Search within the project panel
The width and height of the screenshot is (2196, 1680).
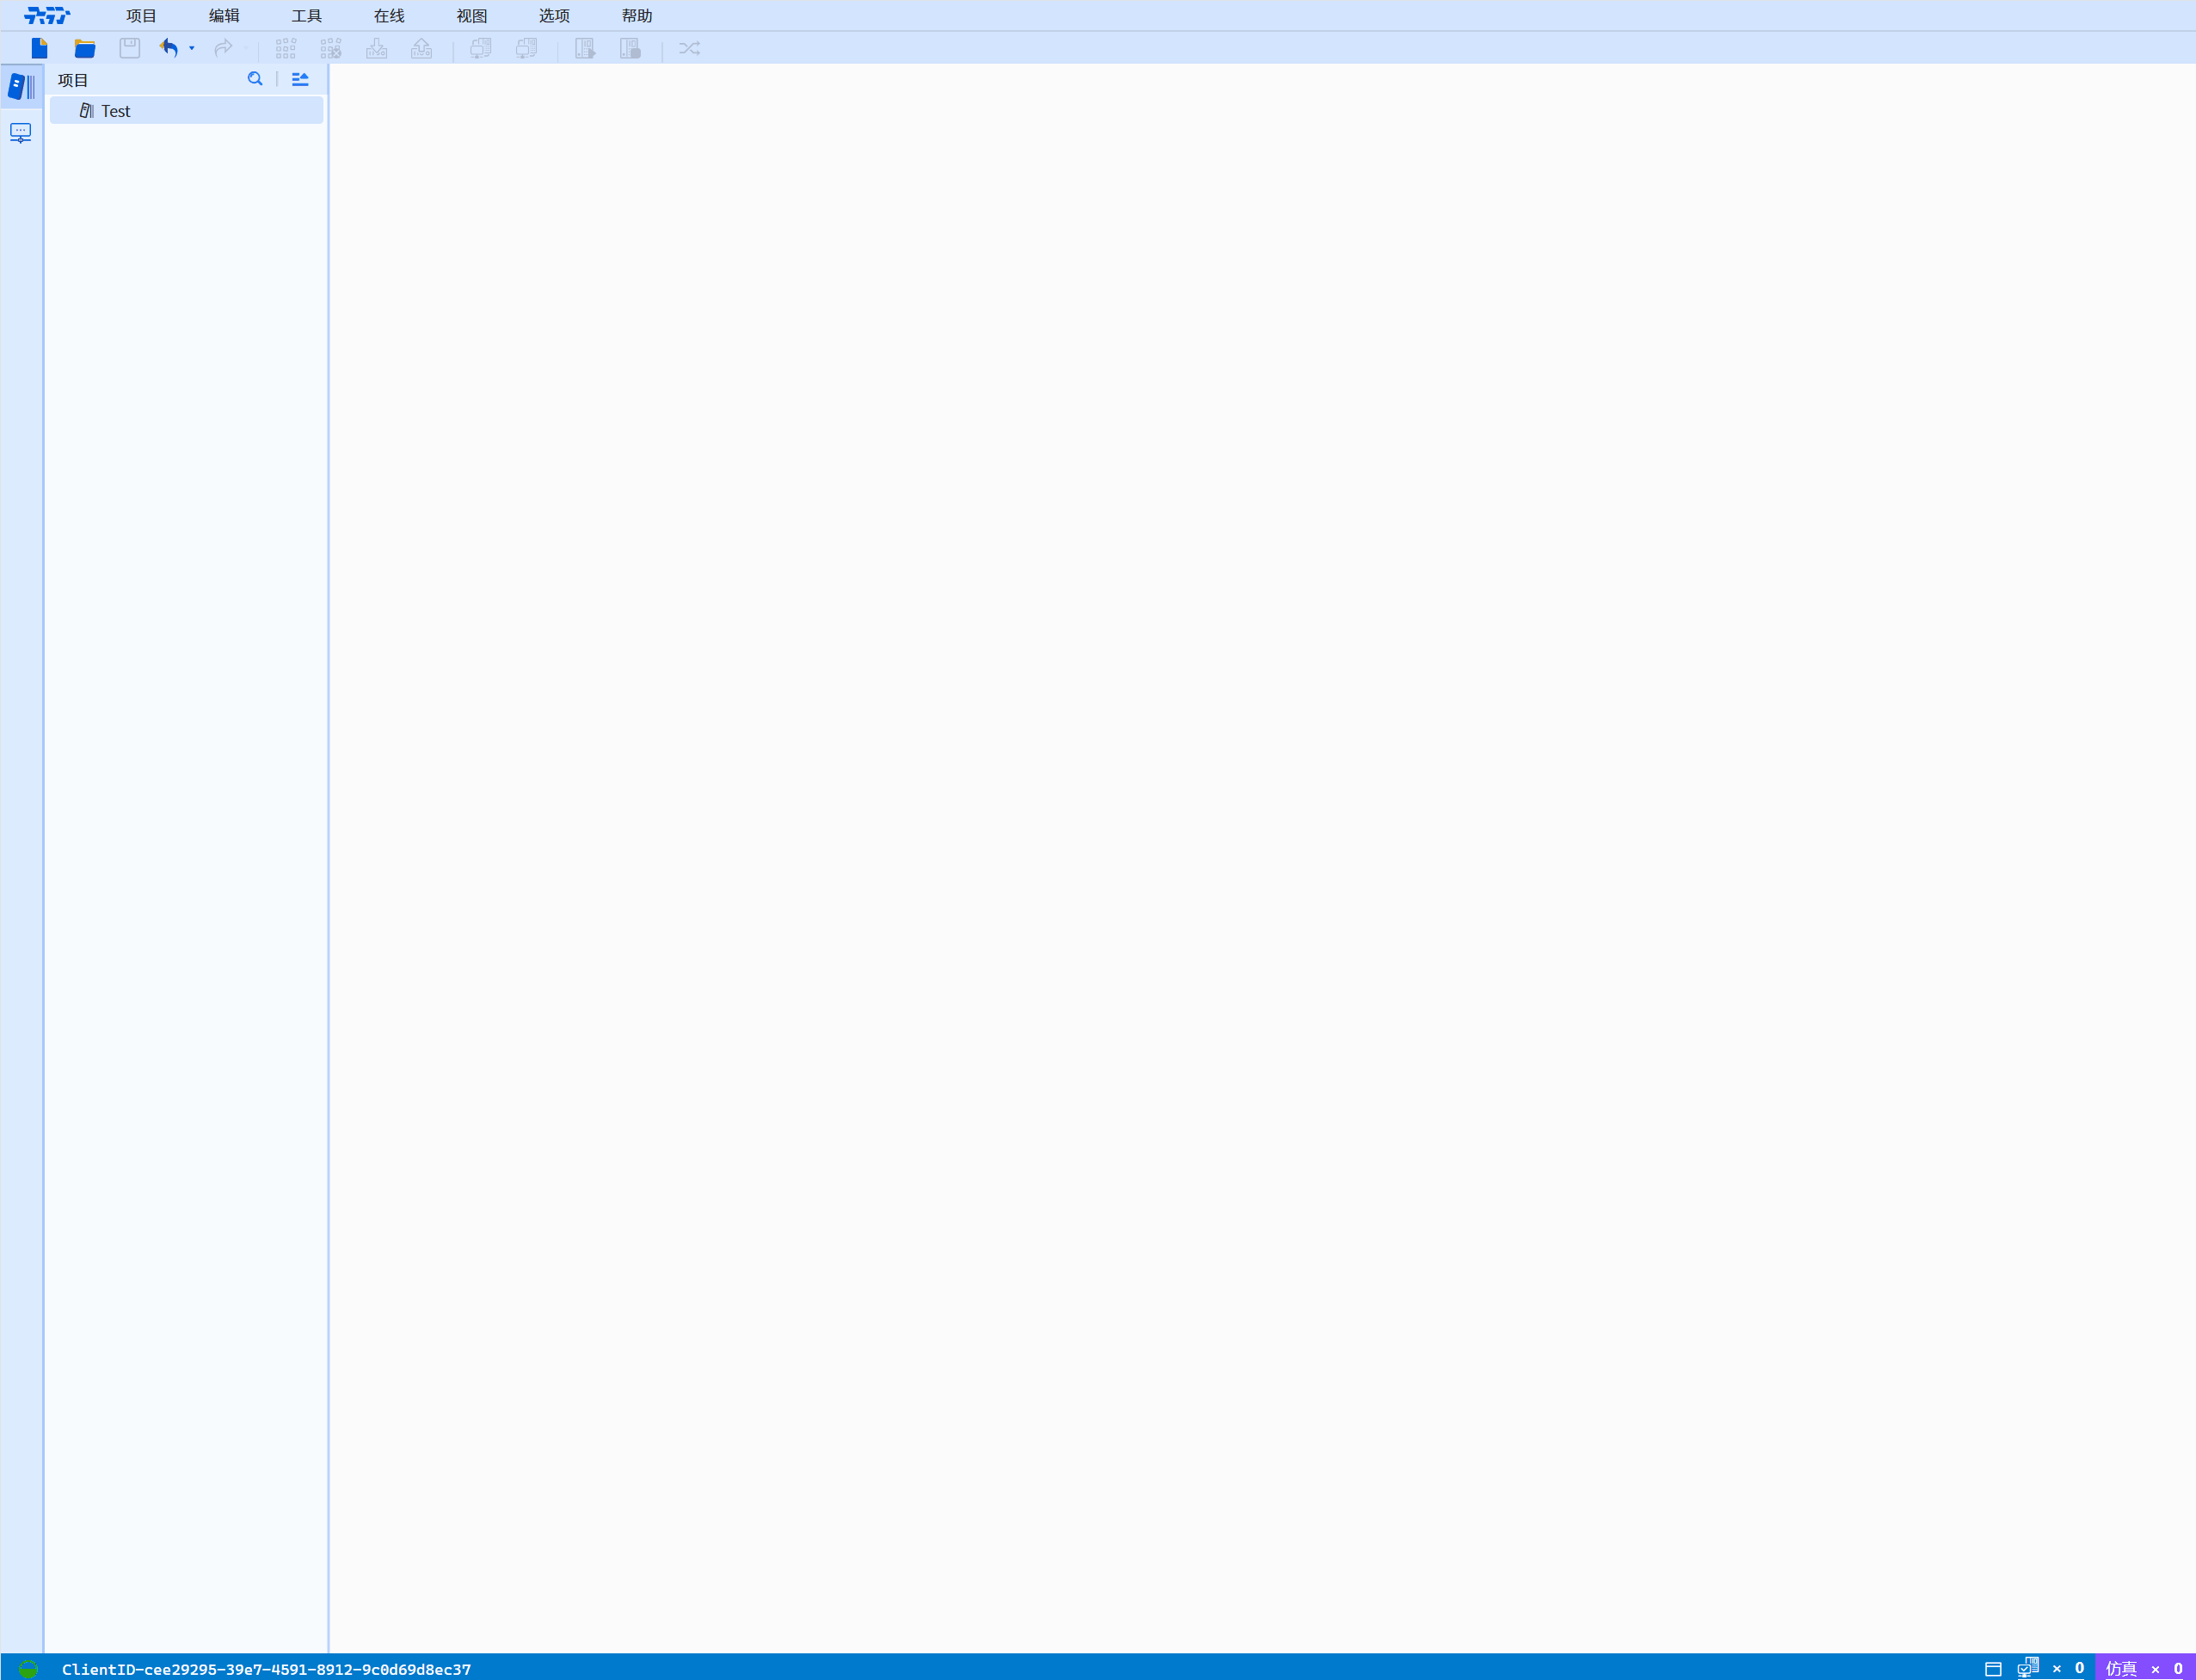(255, 79)
